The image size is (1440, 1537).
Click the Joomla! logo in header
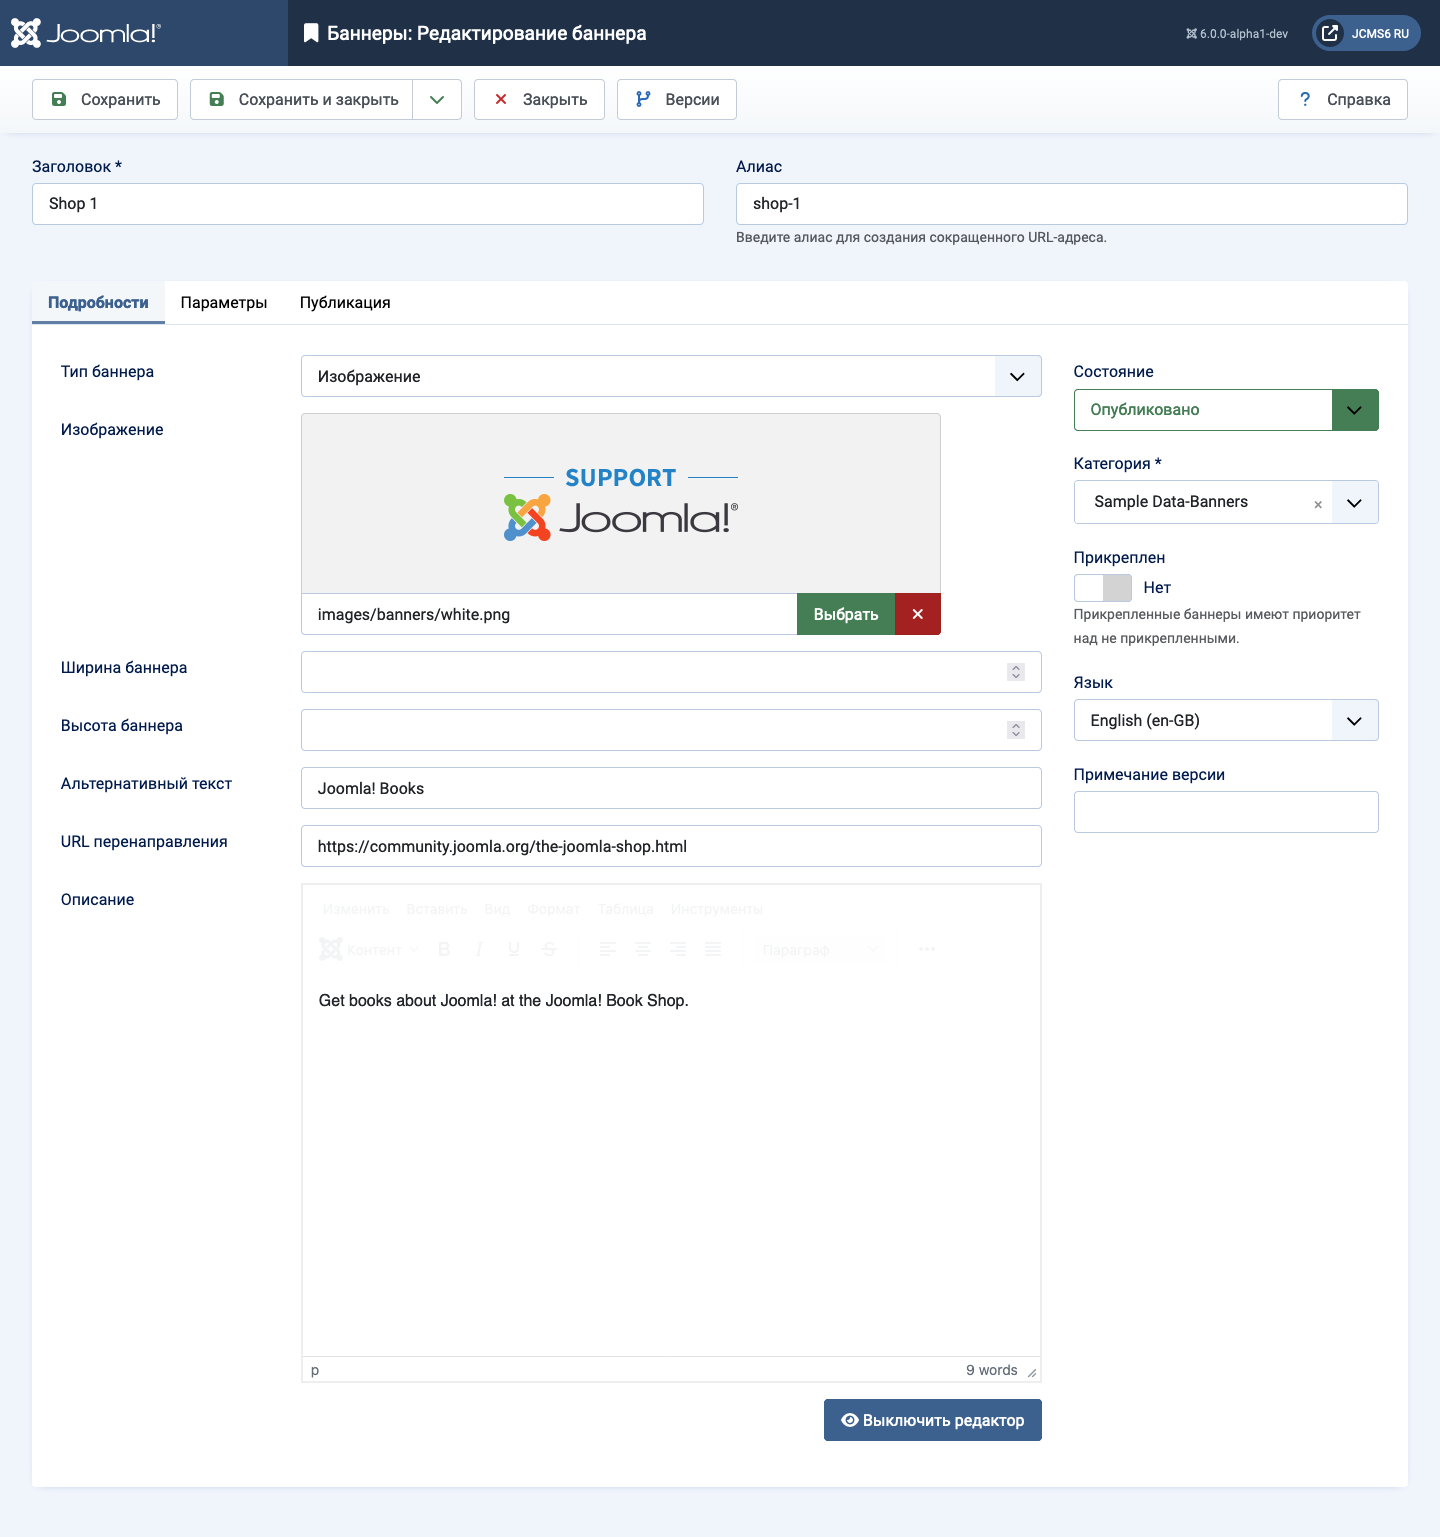click(x=86, y=33)
